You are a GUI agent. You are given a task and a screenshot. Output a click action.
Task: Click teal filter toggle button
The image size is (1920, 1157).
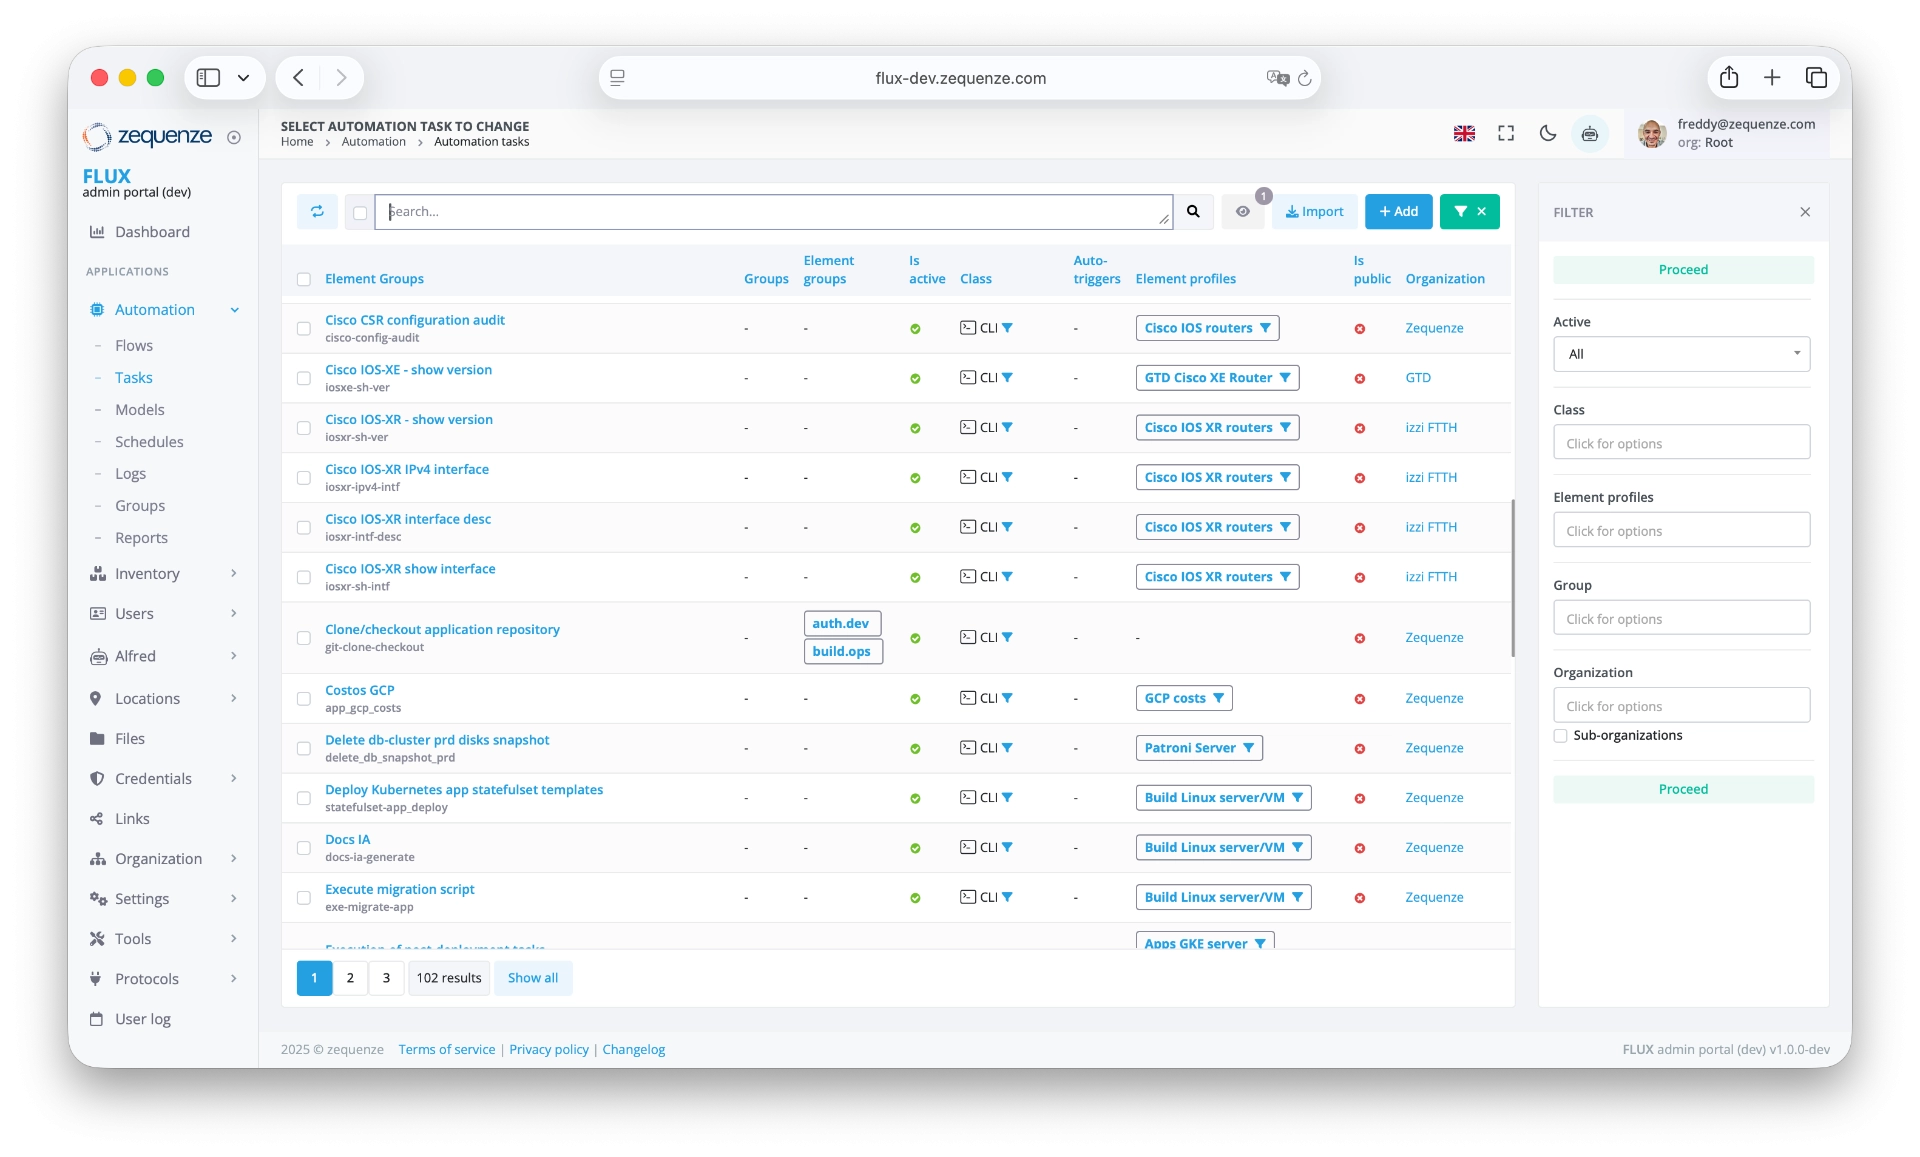coord(1469,211)
